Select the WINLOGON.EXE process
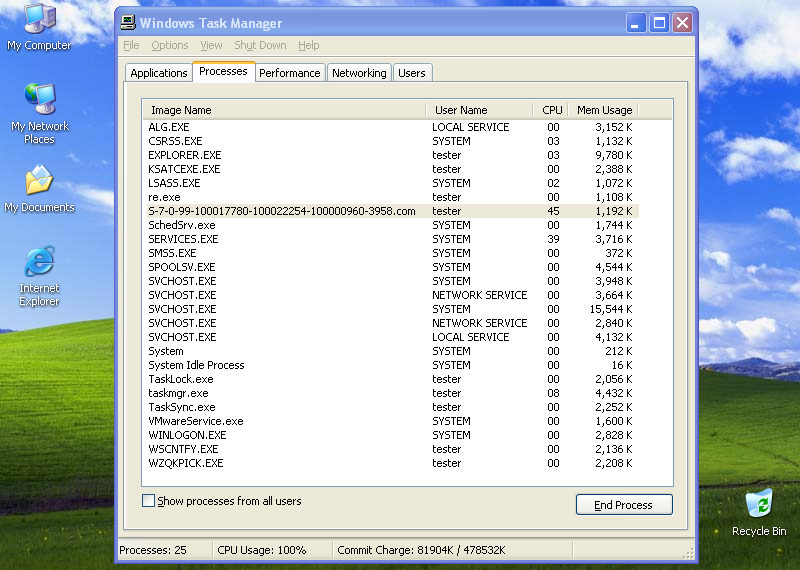This screenshot has height=570, width=800. (392, 435)
